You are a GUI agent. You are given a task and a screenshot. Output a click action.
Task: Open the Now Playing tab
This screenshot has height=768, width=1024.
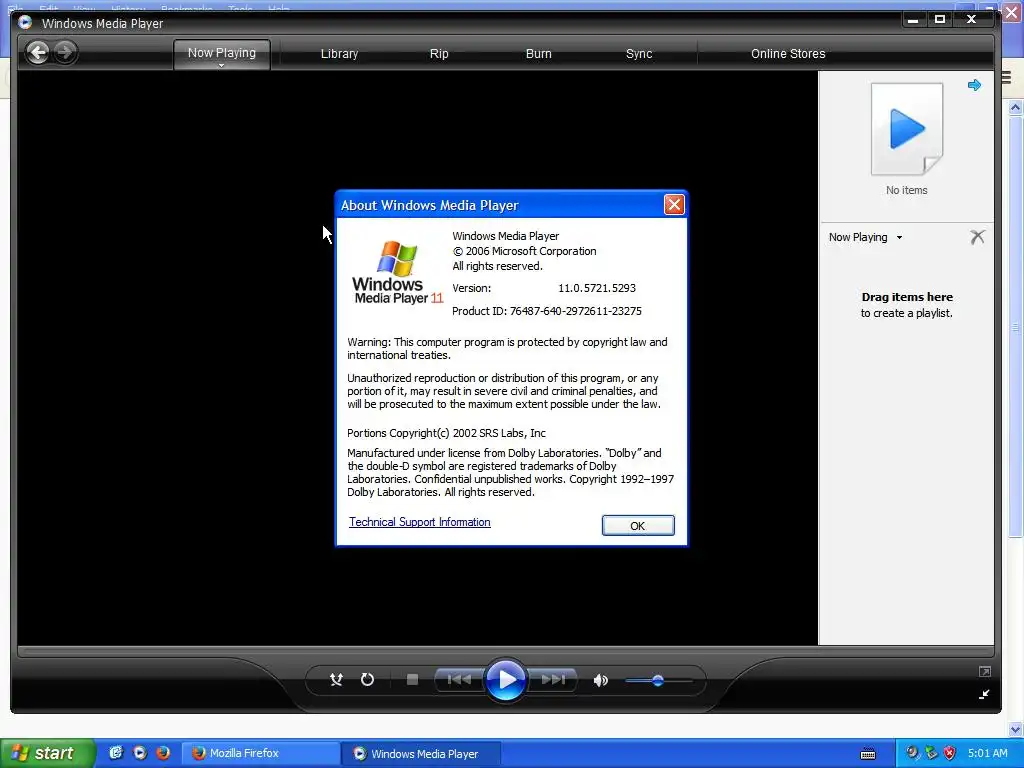pyautogui.click(x=221, y=53)
